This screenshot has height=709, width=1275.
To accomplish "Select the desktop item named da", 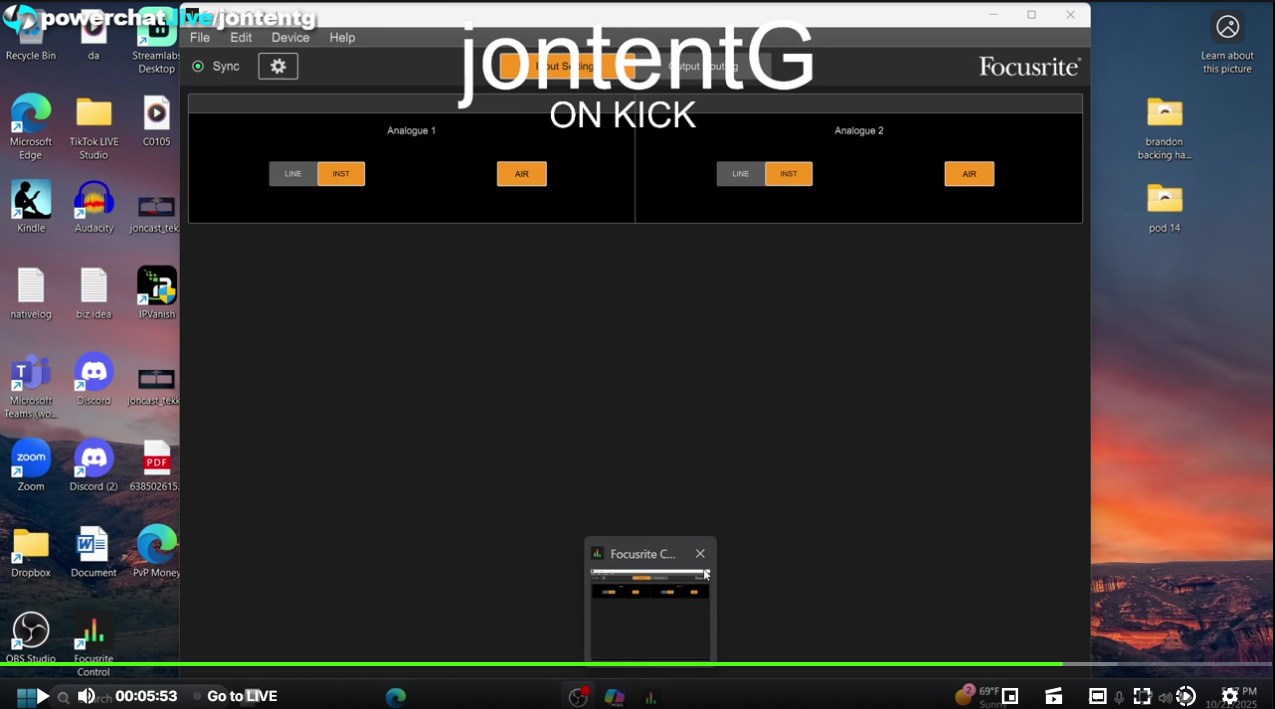I will [x=94, y=38].
